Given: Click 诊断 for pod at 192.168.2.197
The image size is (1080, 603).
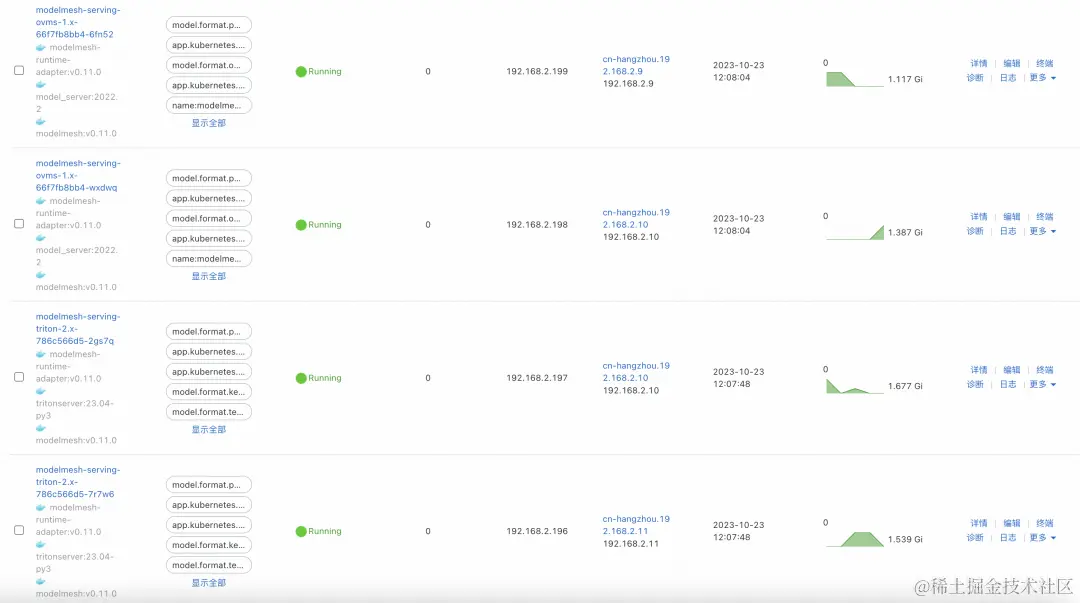Looking at the screenshot, I should coord(975,385).
